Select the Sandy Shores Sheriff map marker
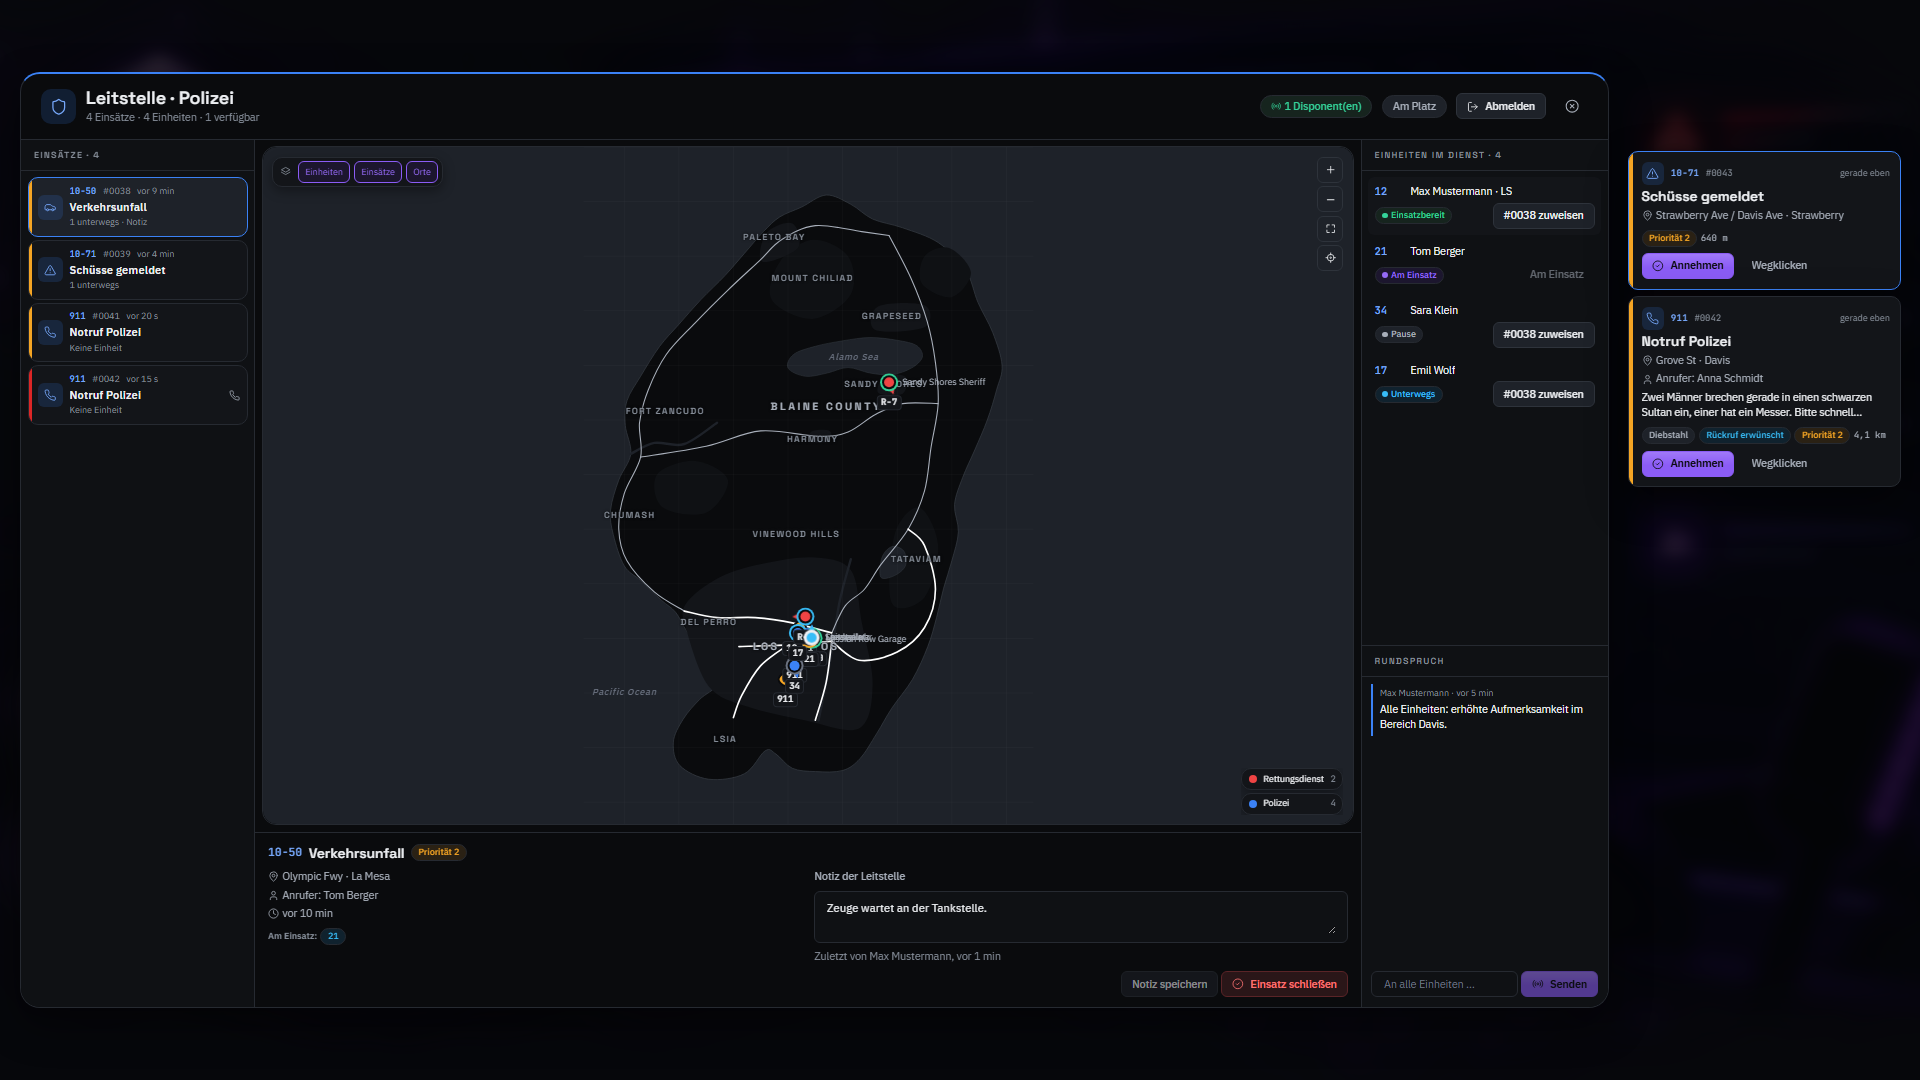Screen dimensions: 1920x1080 (888, 382)
